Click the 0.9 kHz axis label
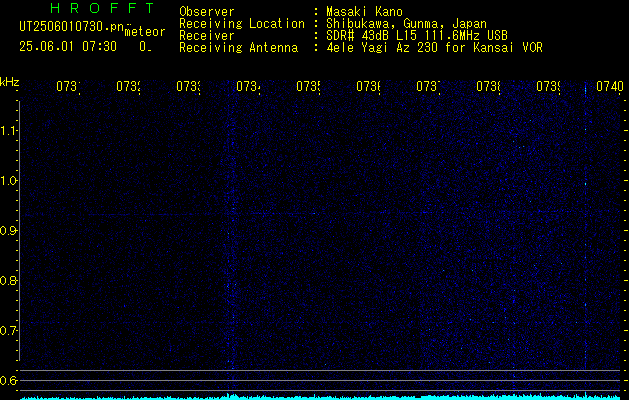 (8, 230)
